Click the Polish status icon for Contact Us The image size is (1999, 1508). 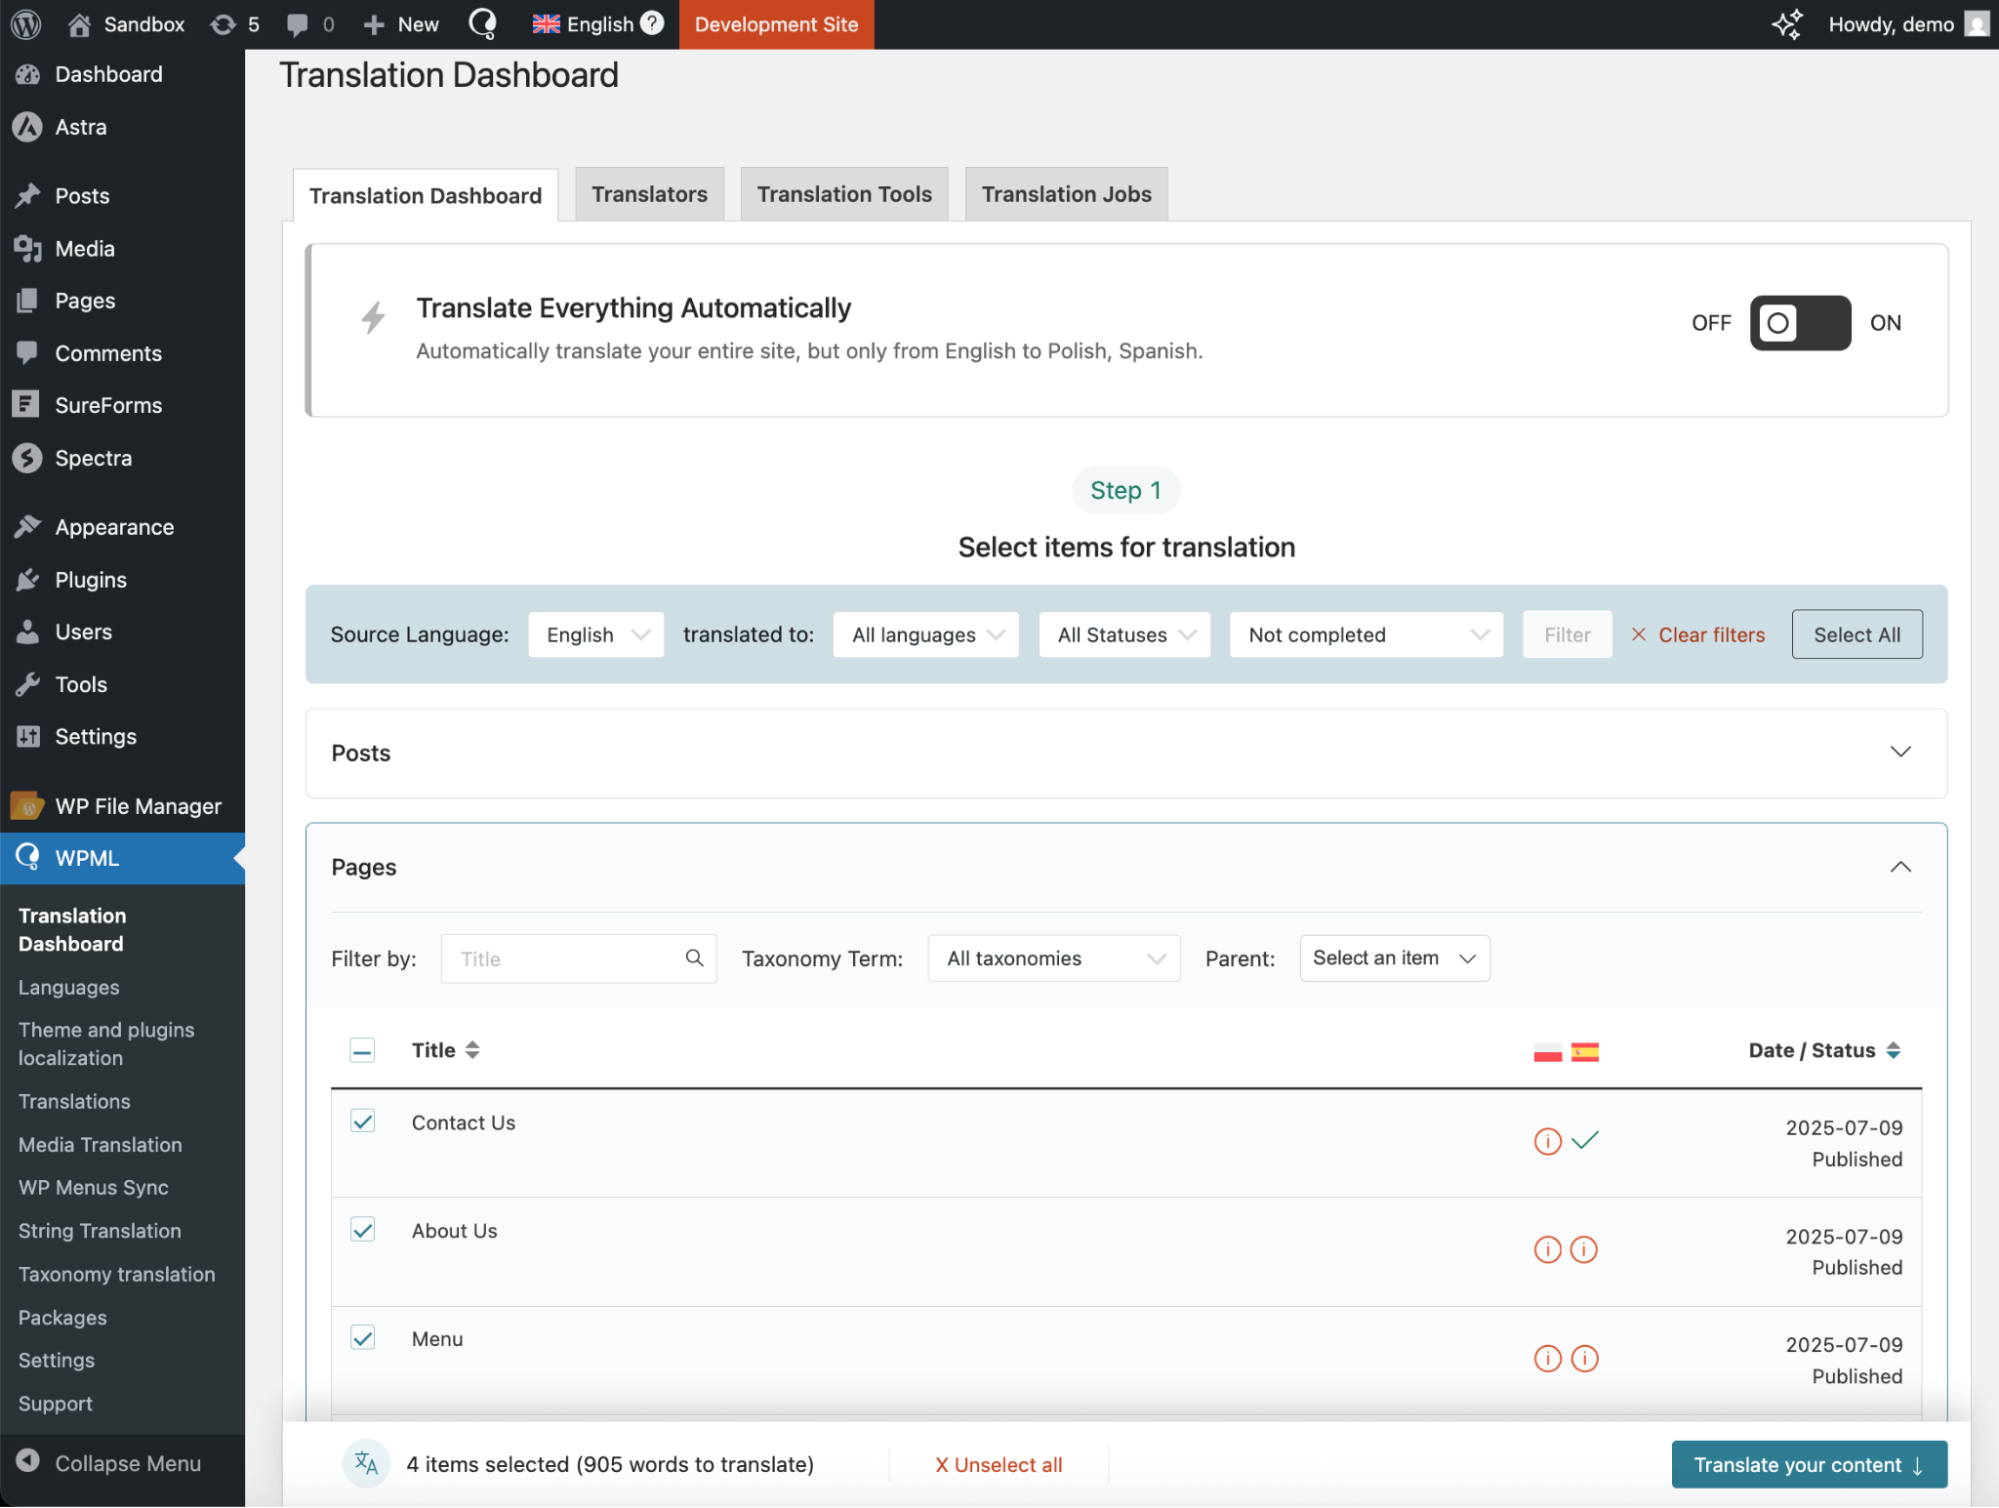click(x=1547, y=1141)
